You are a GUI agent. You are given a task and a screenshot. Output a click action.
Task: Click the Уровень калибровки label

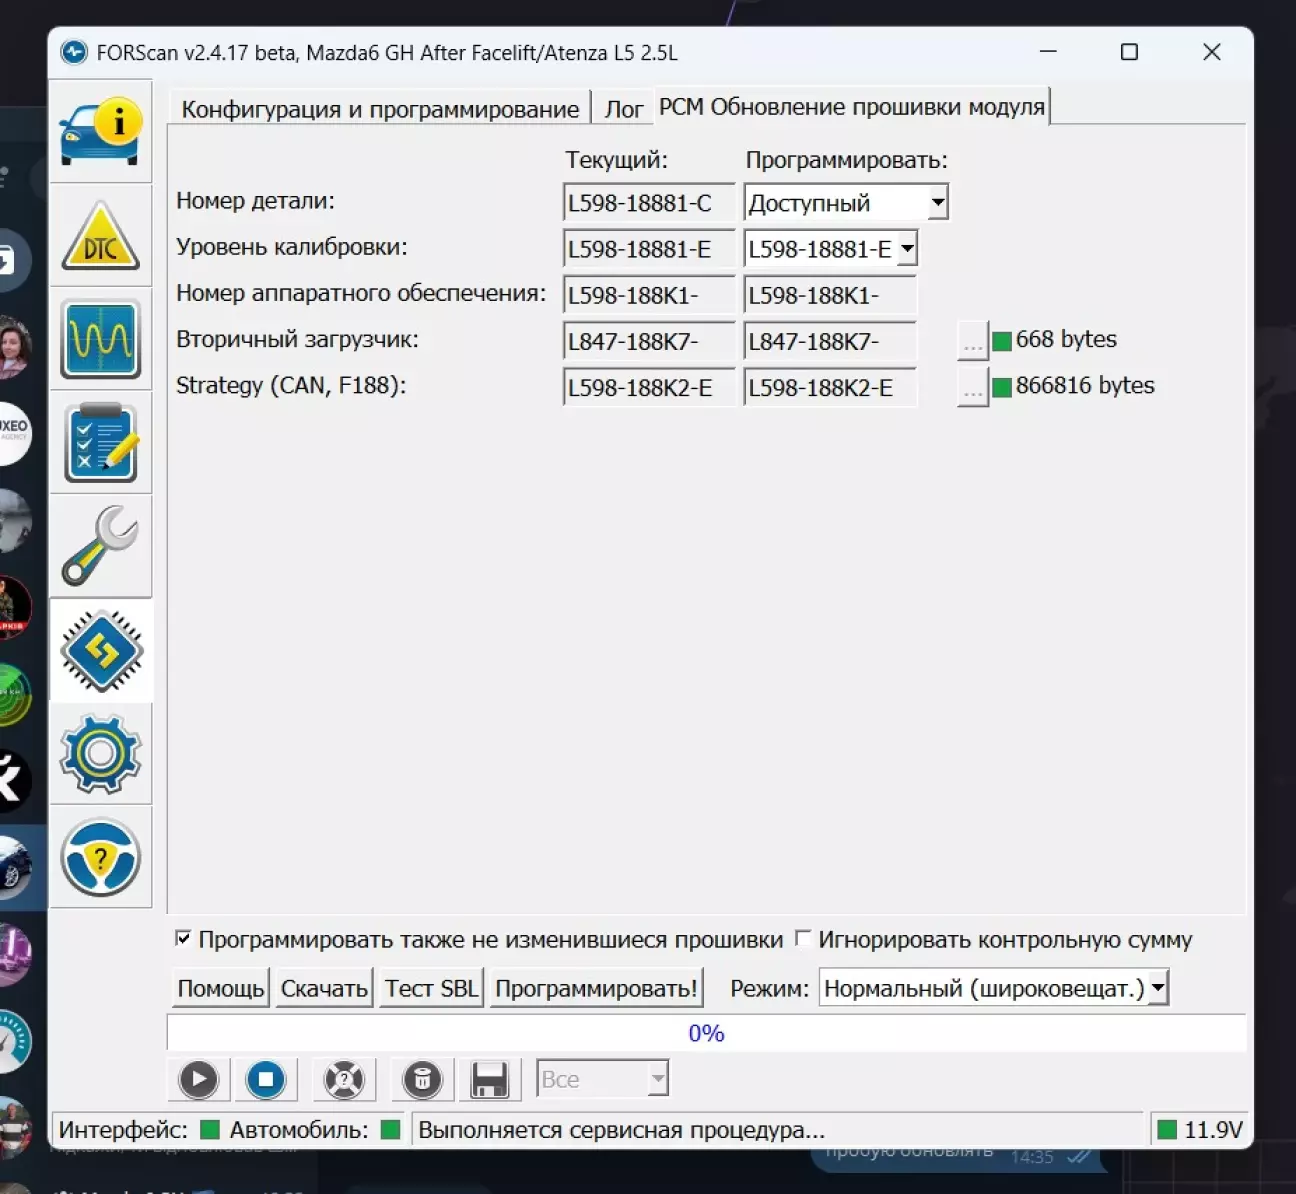pyautogui.click(x=292, y=247)
